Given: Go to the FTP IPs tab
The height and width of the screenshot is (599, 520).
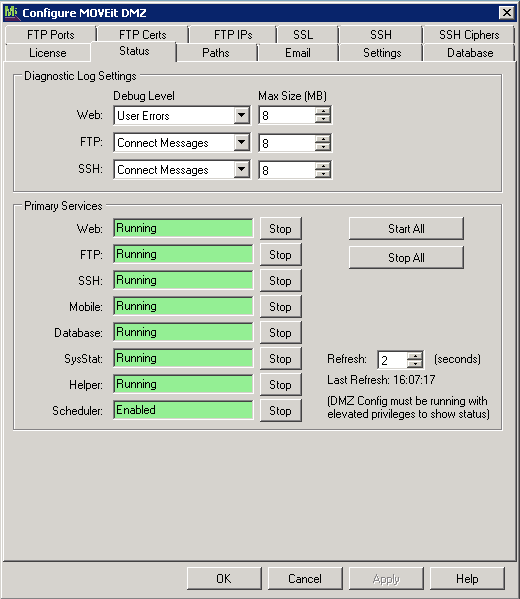Looking at the screenshot, I should point(233,35).
